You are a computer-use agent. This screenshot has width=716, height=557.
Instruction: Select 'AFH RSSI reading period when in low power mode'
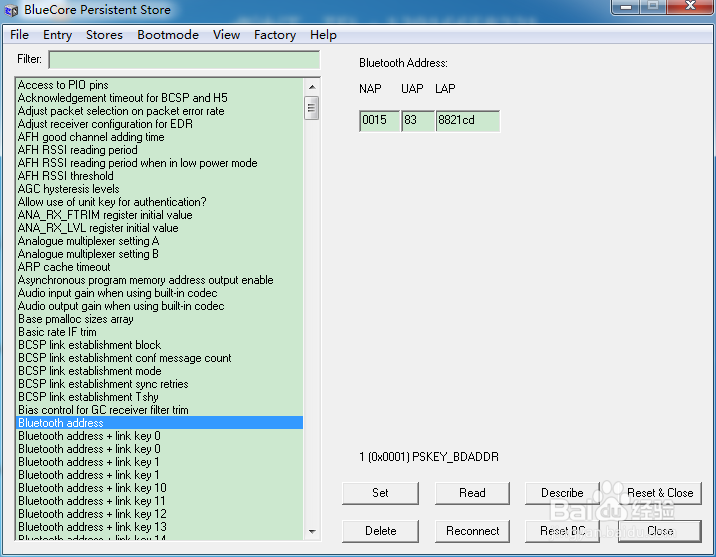[160, 163]
